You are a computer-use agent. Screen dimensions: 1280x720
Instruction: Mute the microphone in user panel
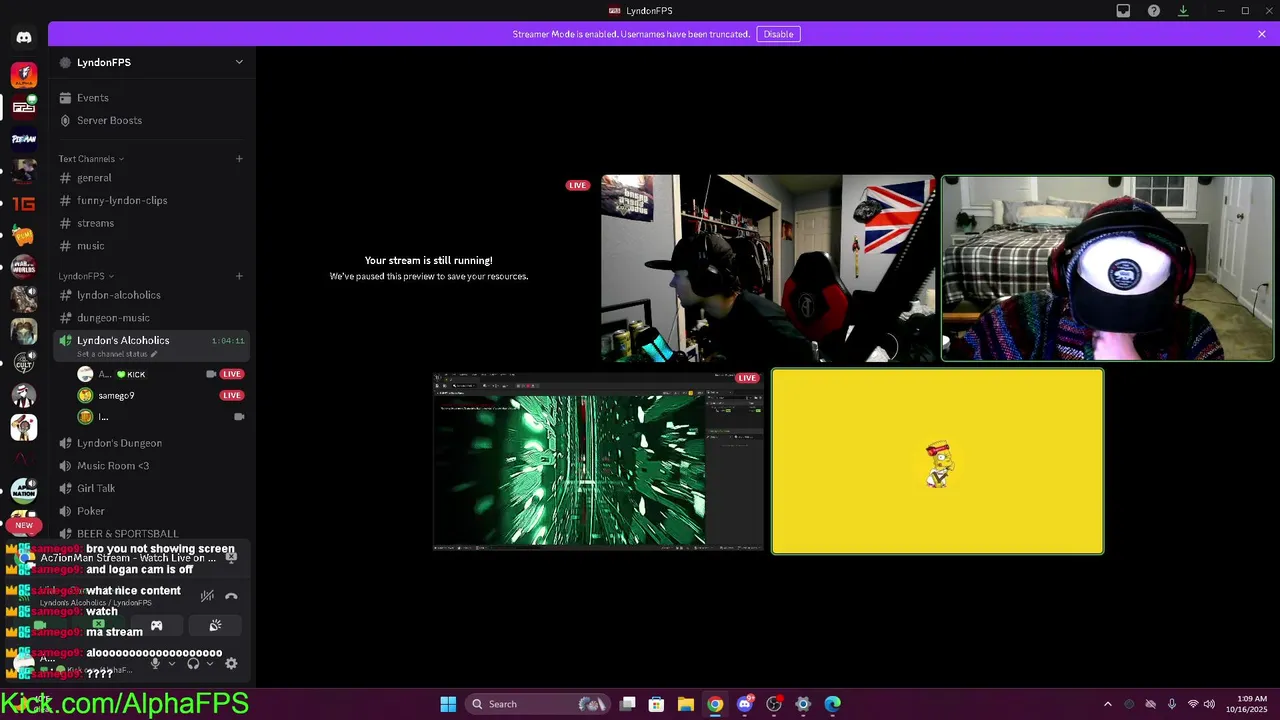155,663
